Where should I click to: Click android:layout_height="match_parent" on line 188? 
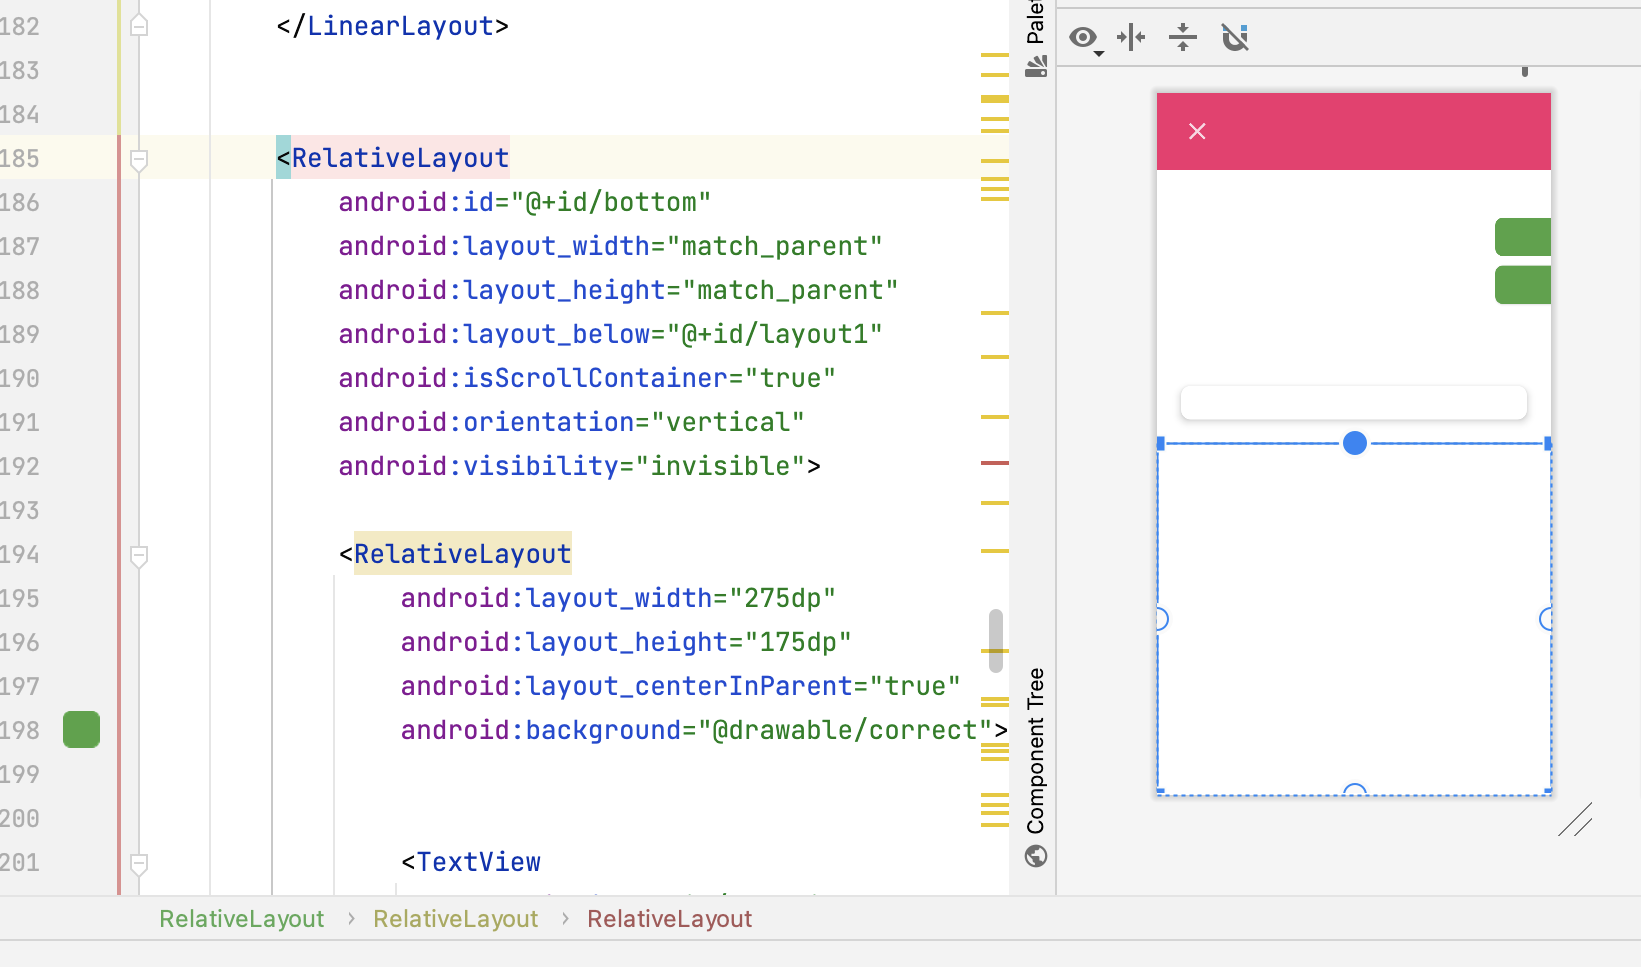click(x=618, y=290)
